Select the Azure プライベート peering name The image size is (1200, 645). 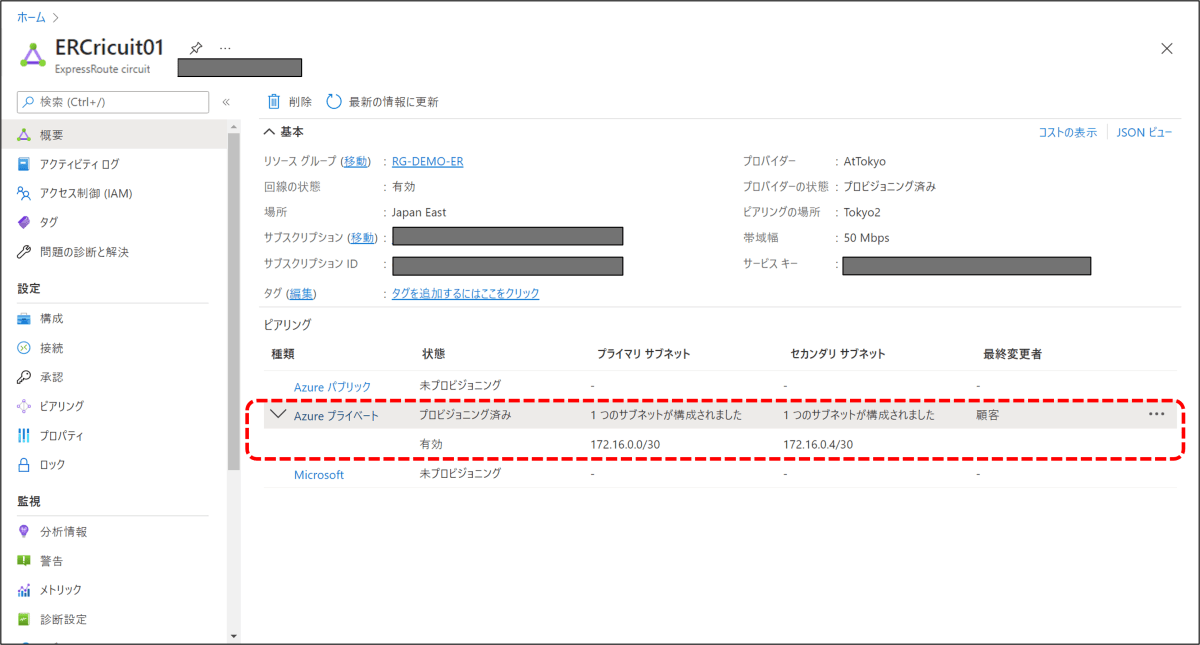[336, 415]
